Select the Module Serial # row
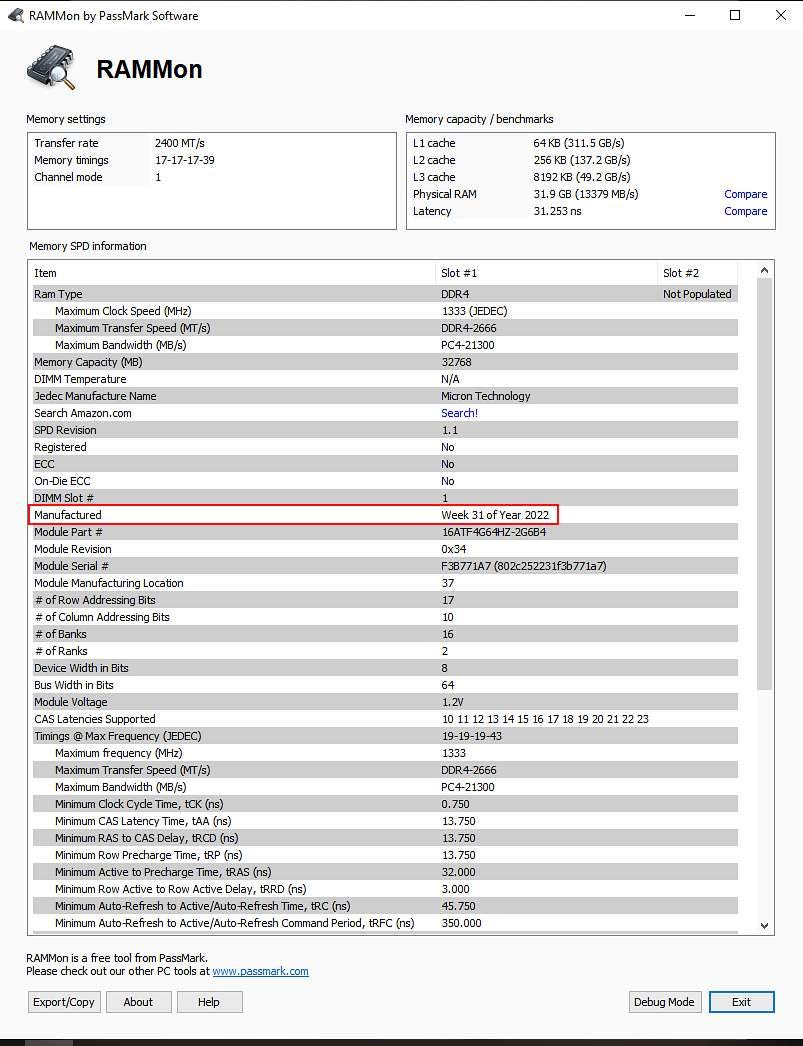803x1046 pixels. tap(385, 566)
